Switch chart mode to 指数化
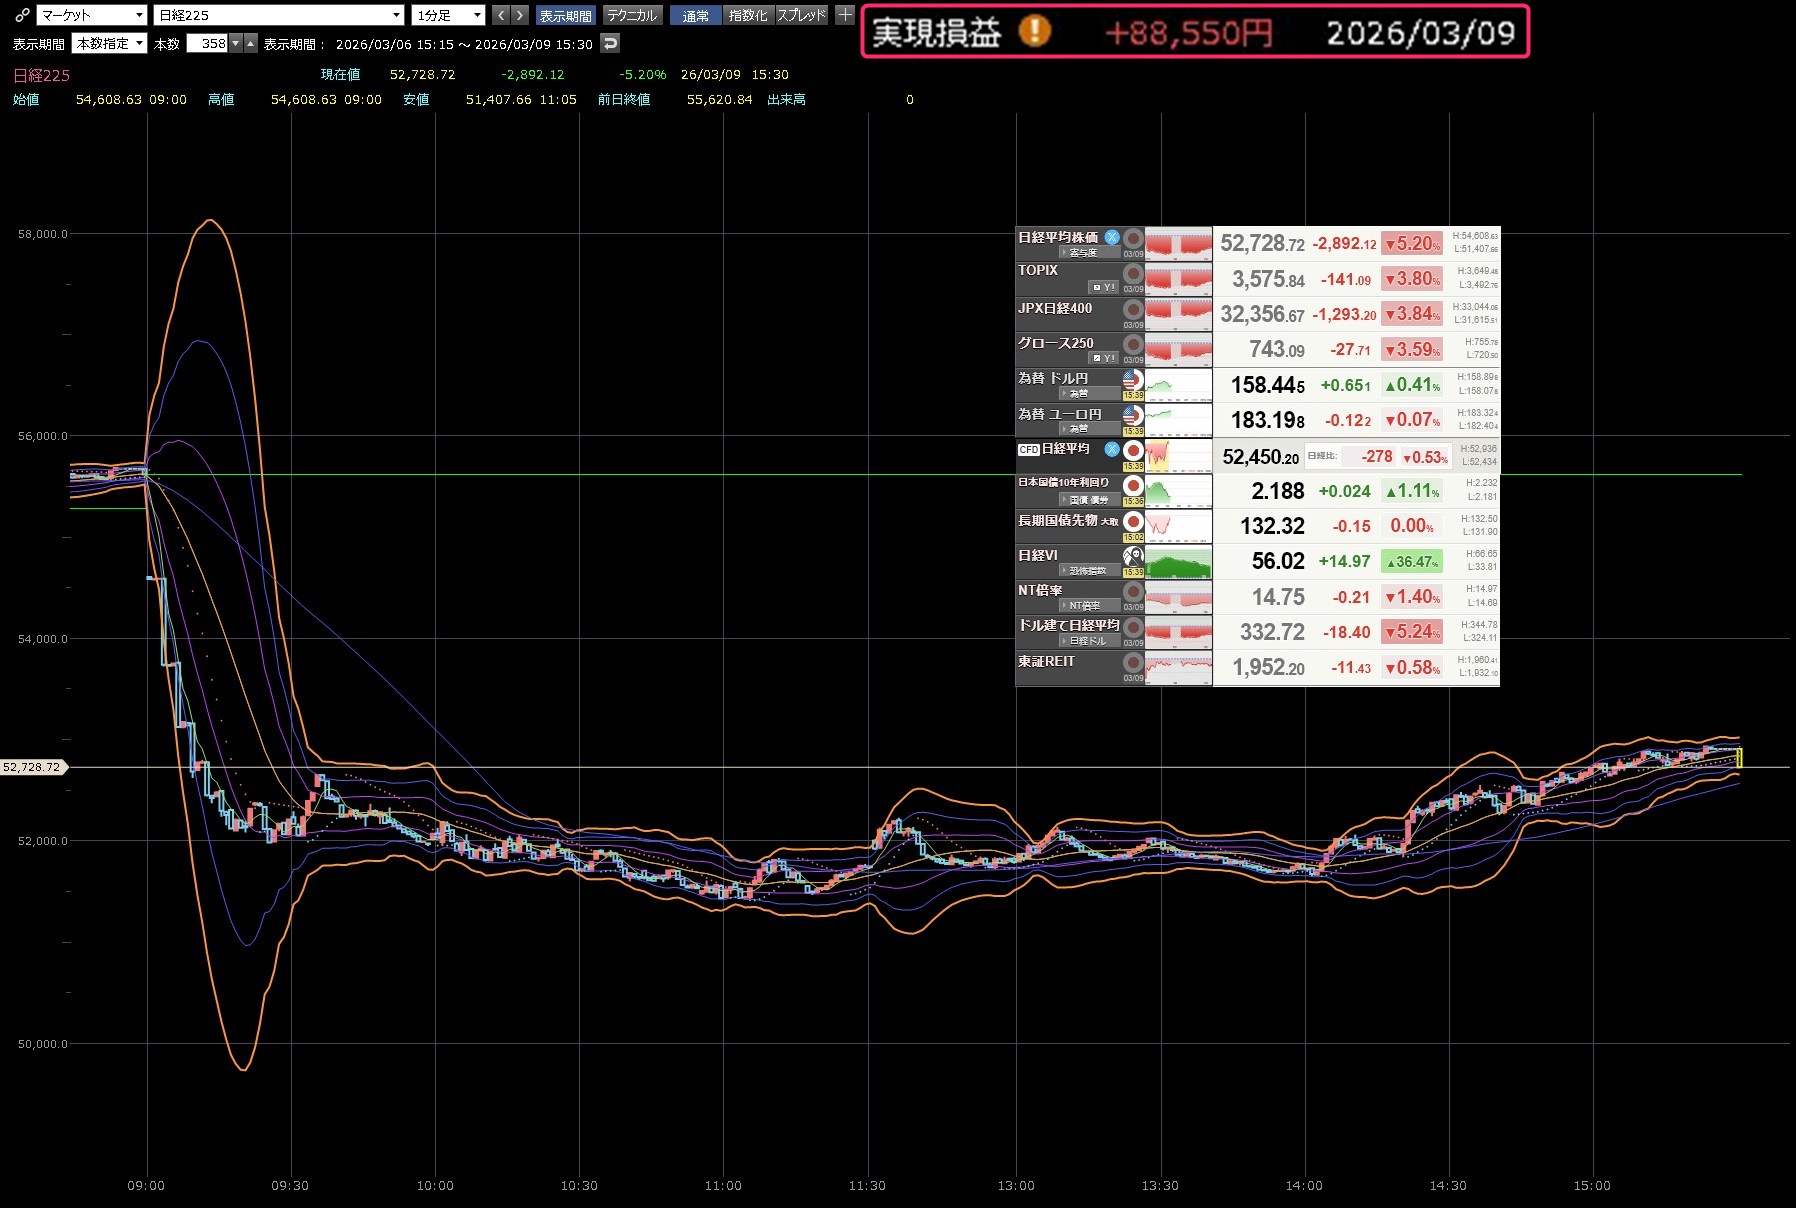Screen dimensions: 1796x1208 pyautogui.click(x=747, y=15)
